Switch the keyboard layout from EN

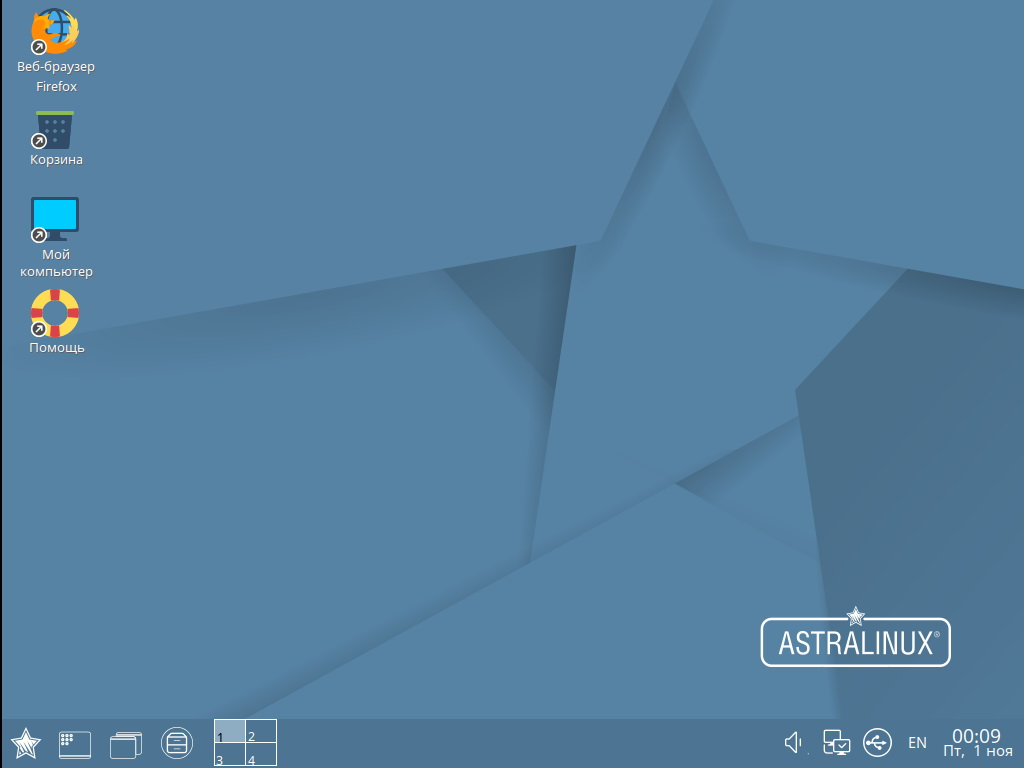coord(917,743)
